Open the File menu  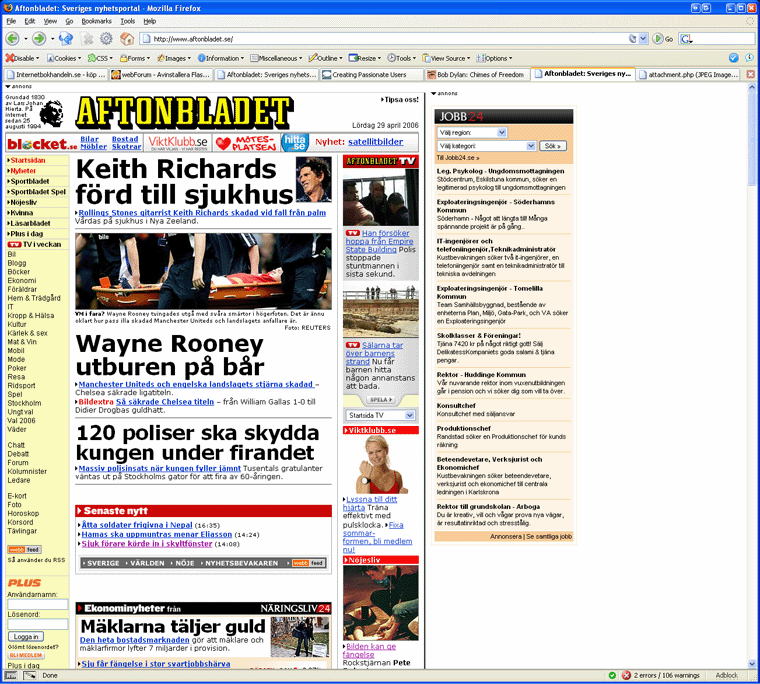click(11, 21)
